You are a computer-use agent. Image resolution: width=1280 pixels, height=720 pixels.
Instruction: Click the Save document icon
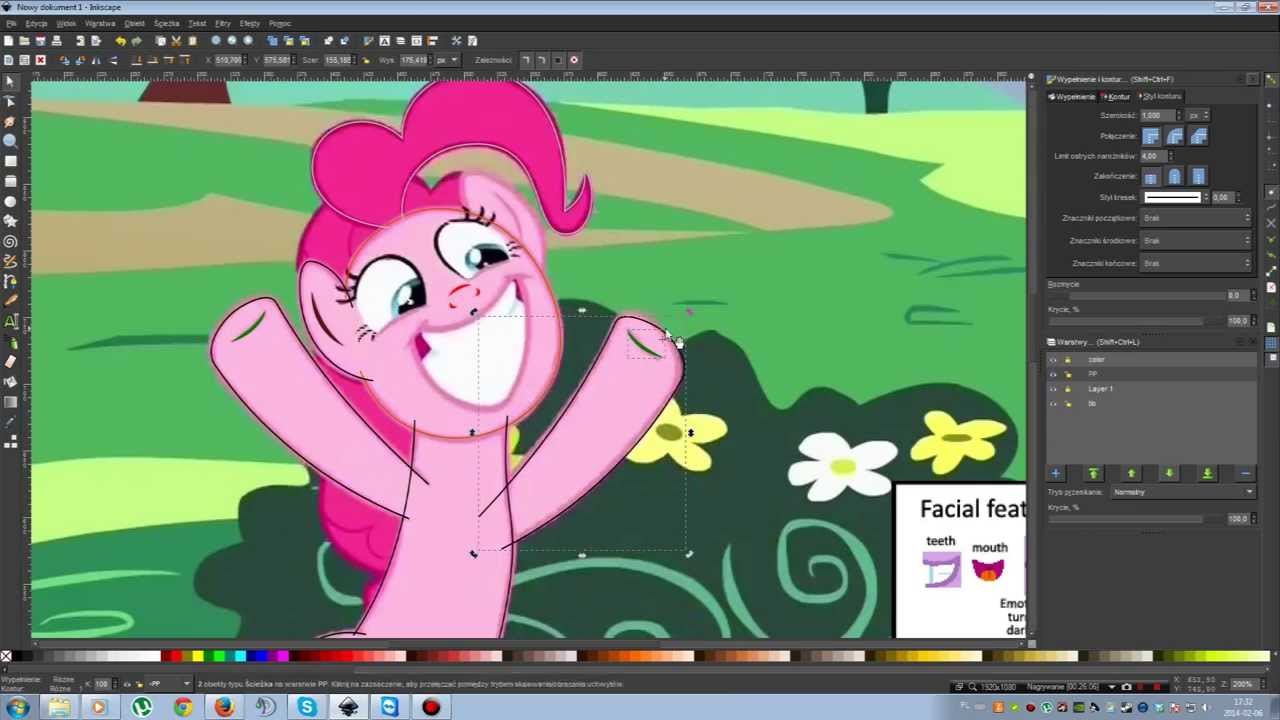(x=40, y=41)
